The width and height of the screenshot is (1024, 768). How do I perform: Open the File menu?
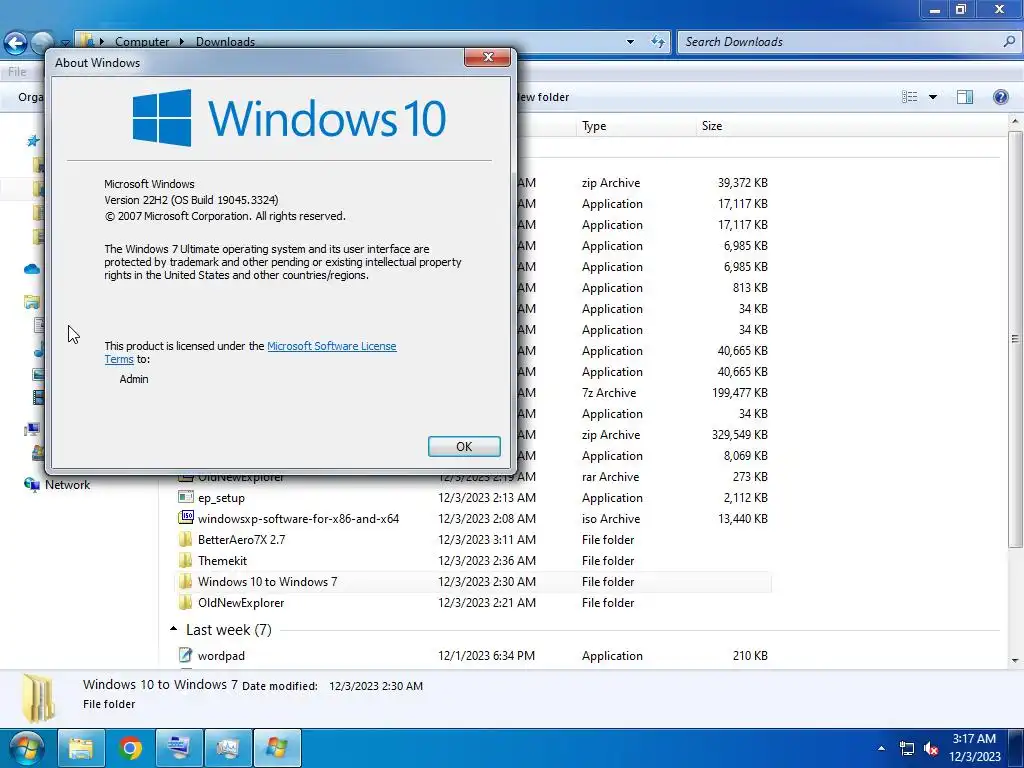18,72
